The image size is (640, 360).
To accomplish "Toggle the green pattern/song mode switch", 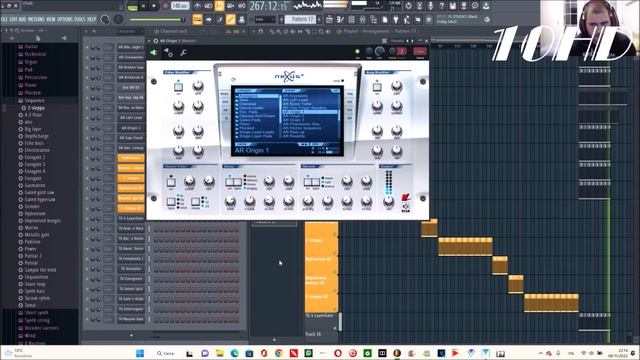I will point(132,7).
